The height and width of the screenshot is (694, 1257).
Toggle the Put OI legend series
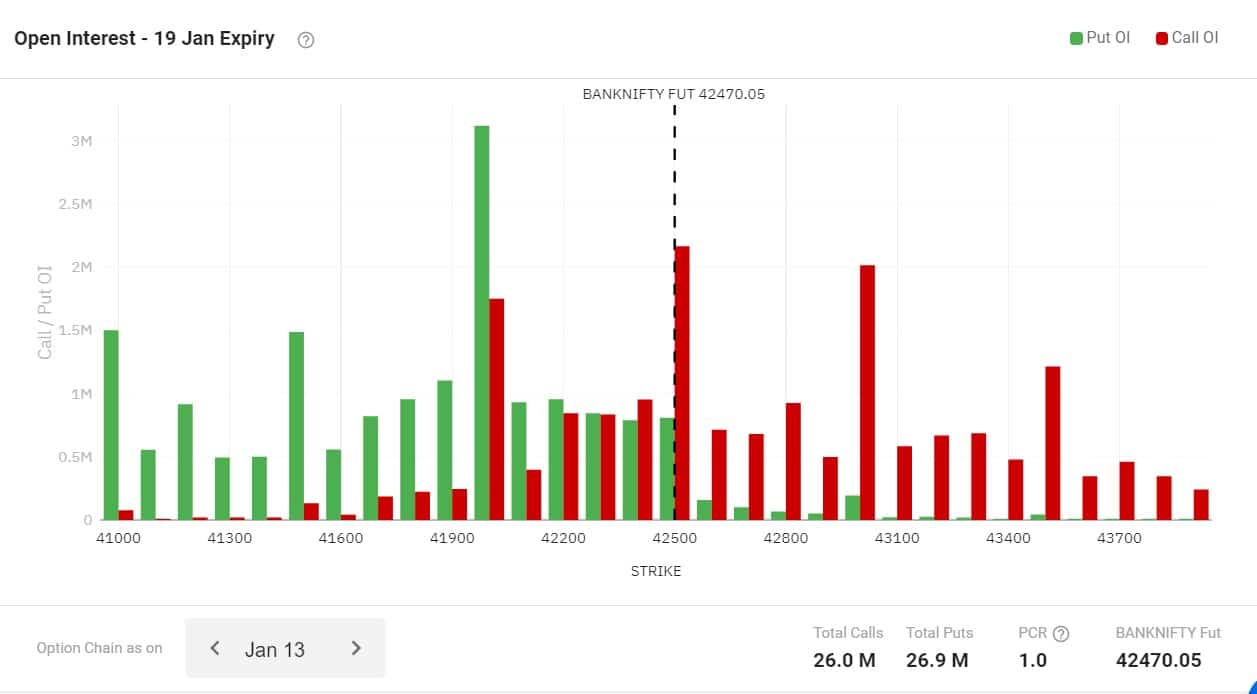coord(1100,38)
